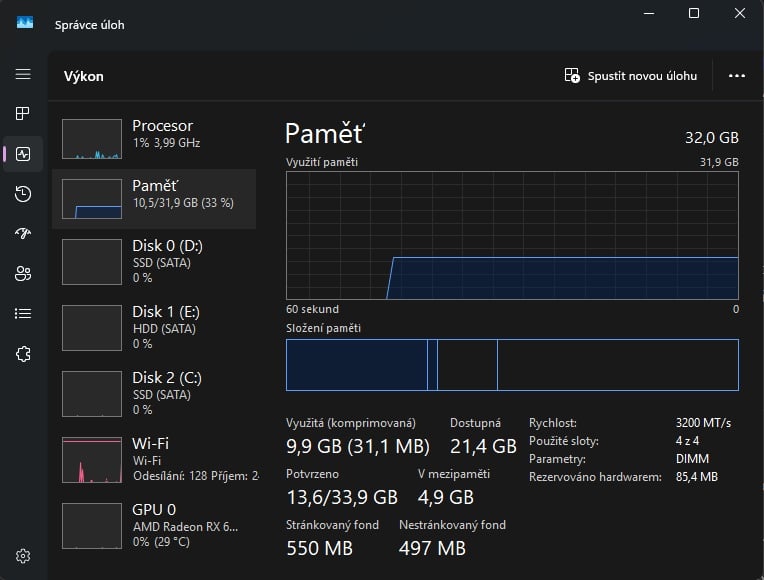Open Task Manager settings gear
Viewport: 764px width, 580px height.
click(23, 556)
